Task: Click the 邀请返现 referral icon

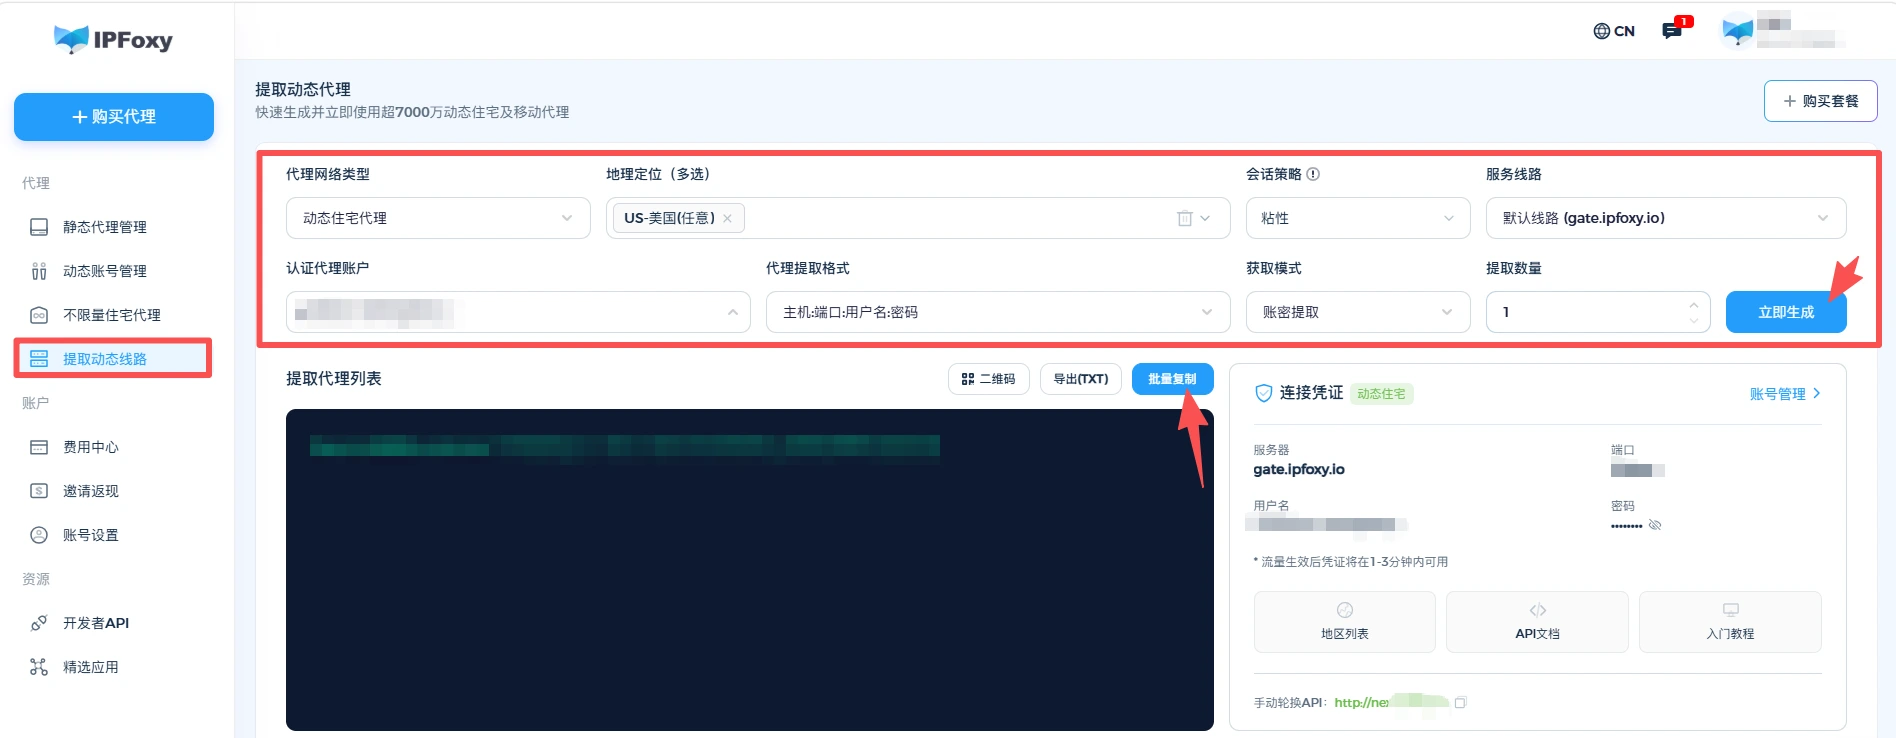Action: [x=39, y=491]
